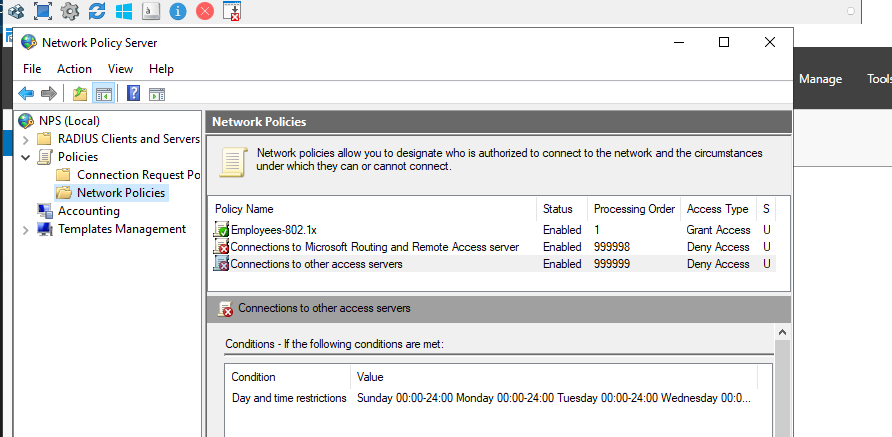Screen dimensions: 892x437
Task: Expand the Templates Management node
Action: coord(25,230)
